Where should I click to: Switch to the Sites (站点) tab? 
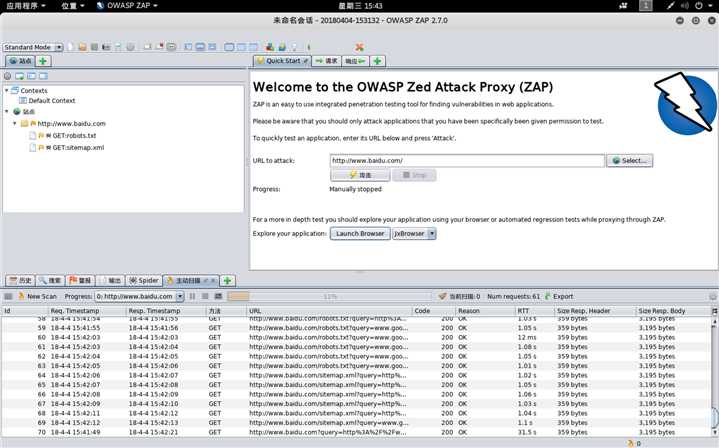tap(20, 61)
